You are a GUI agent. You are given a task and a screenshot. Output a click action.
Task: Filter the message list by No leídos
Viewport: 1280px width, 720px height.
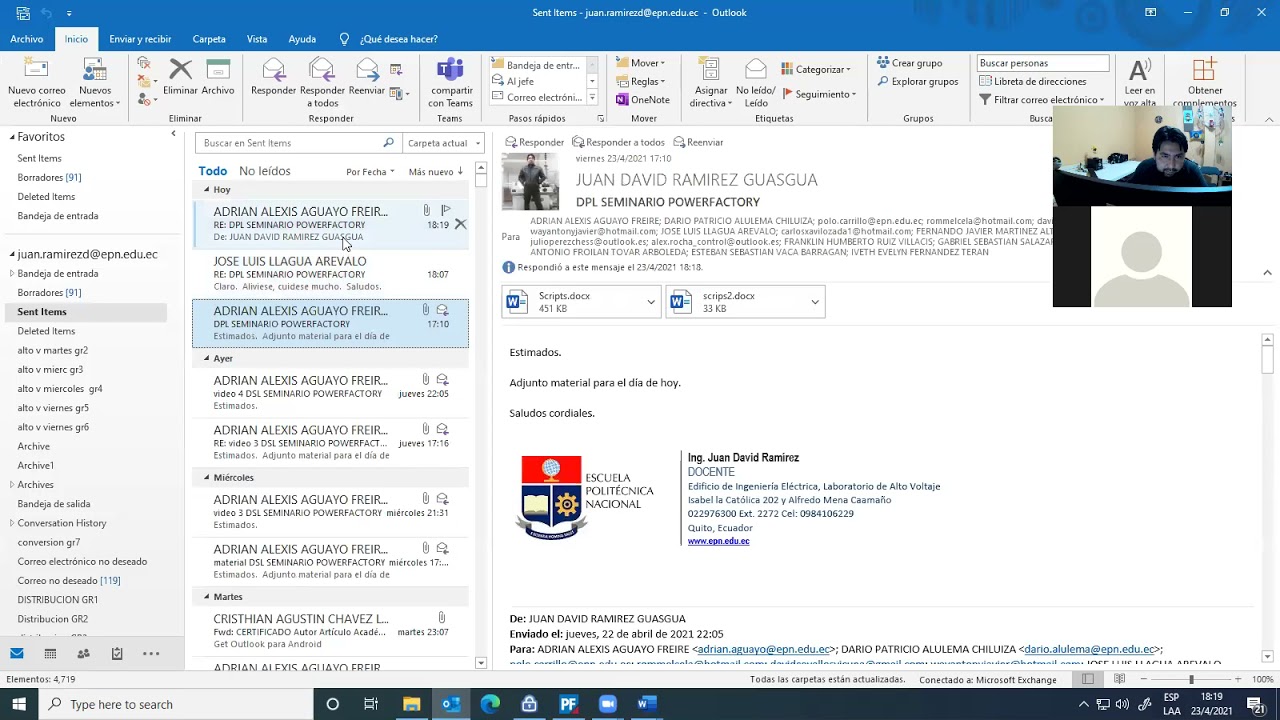click(265, 171)
